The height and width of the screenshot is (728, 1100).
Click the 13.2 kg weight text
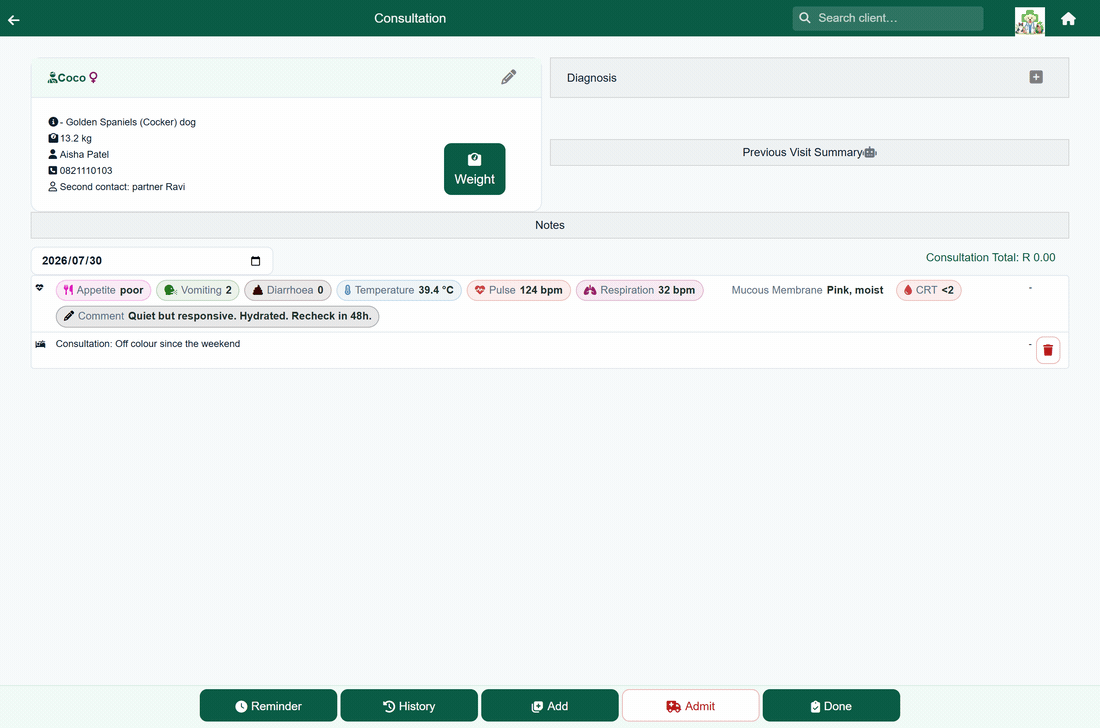[76, 138]
